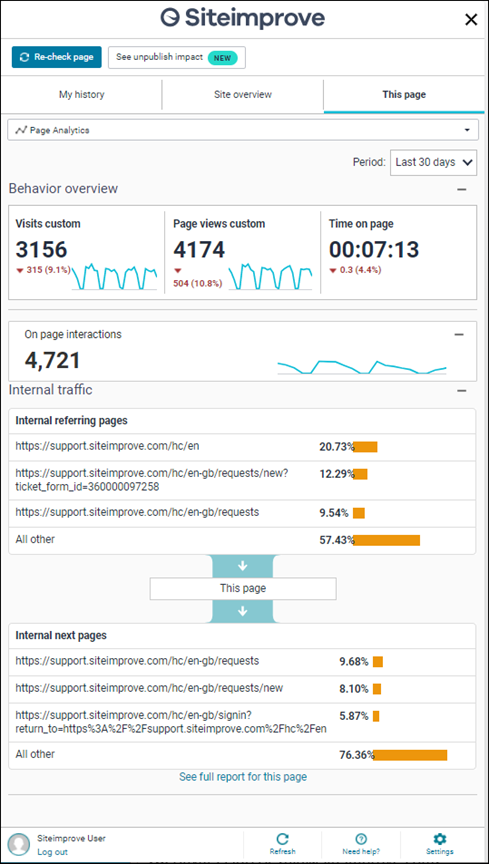The width and height of the screenshot is (489, 864).
Task: Click the Re-check page button
Action: click(x=57, y=57)
